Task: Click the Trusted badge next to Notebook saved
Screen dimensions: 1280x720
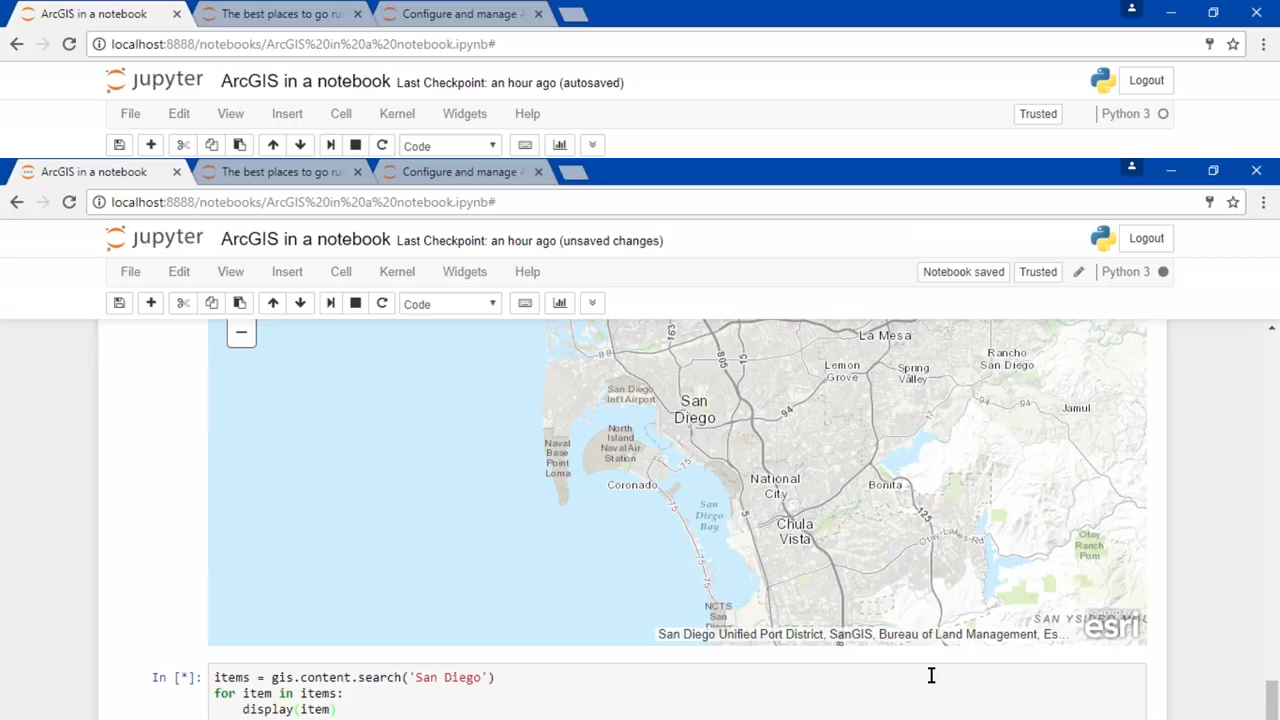Action: coord(1038,272)
